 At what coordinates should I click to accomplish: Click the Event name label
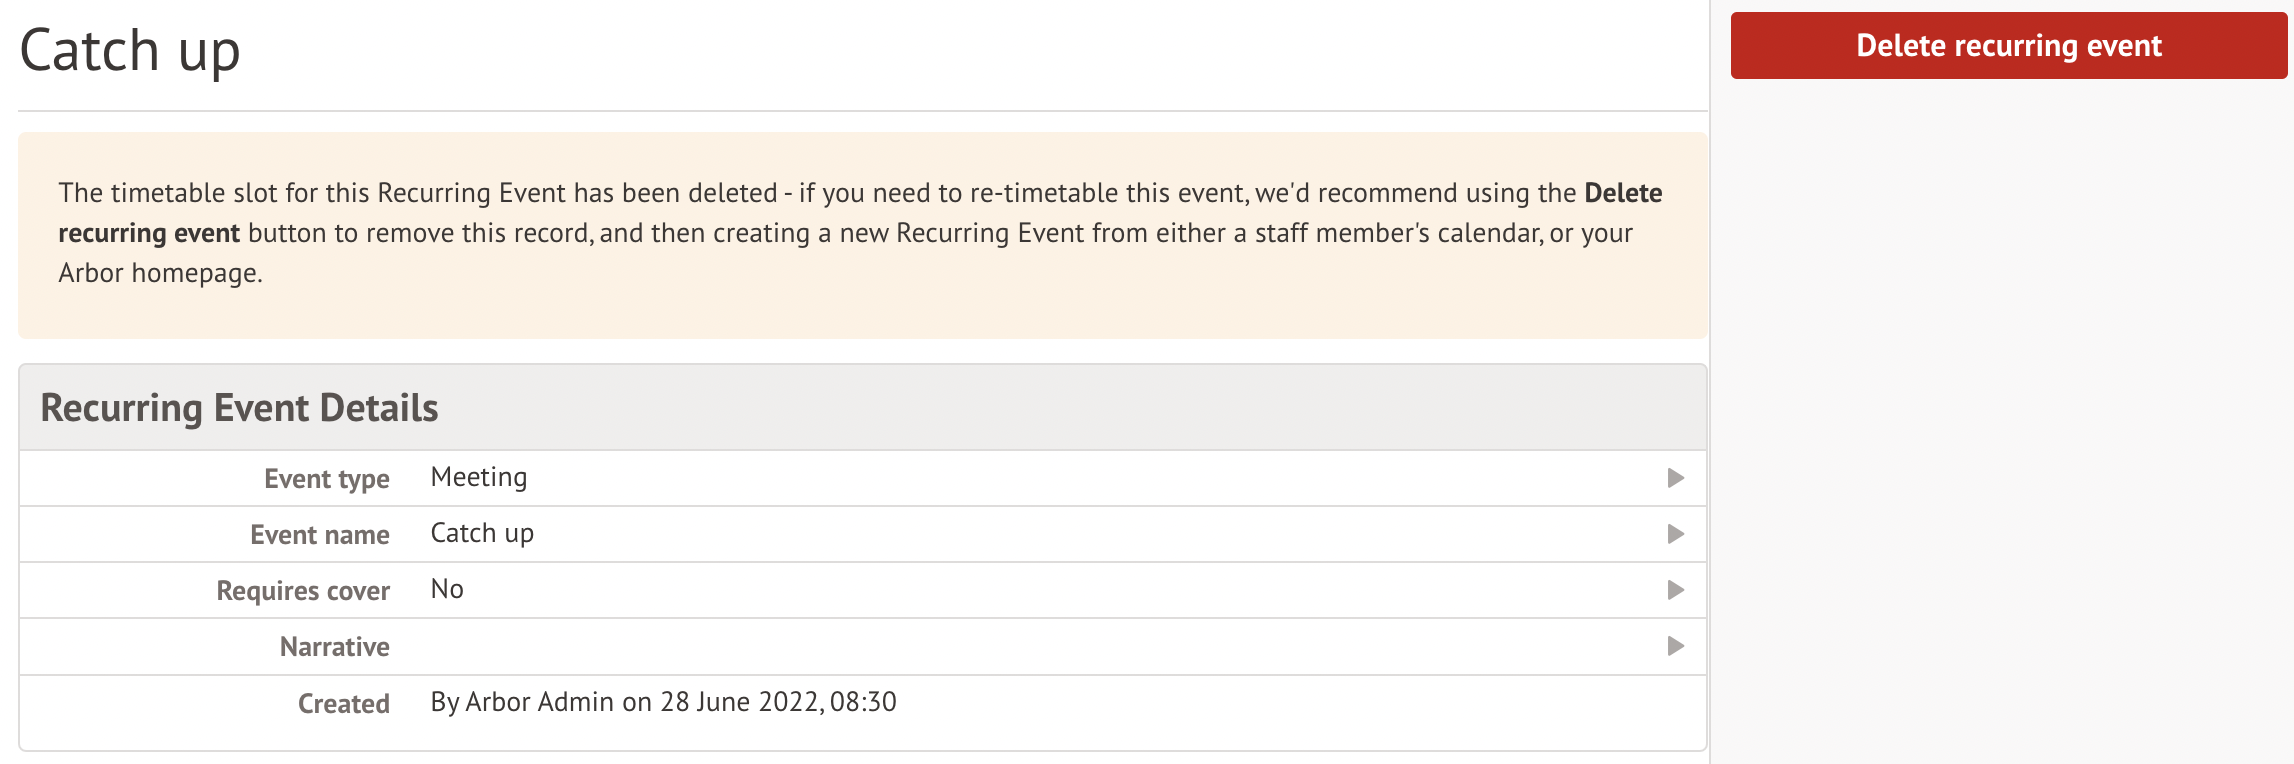point(319,535)
